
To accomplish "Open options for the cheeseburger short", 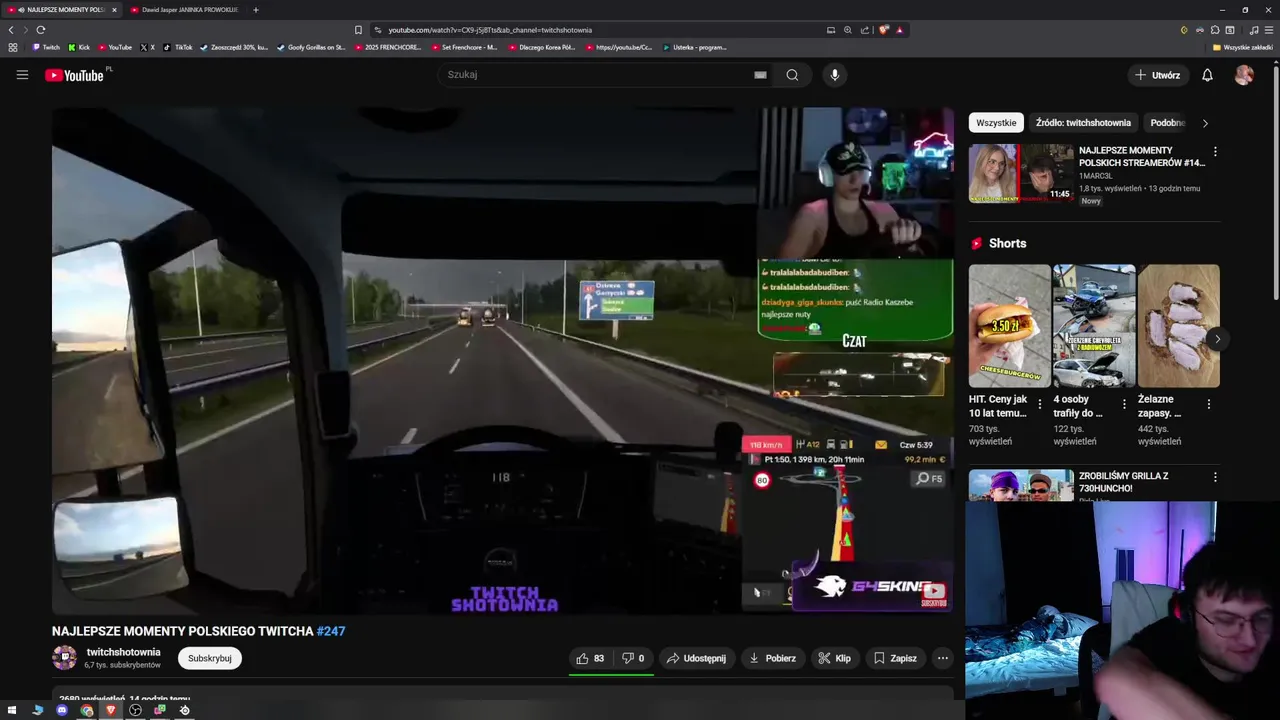I will 1039,405.
